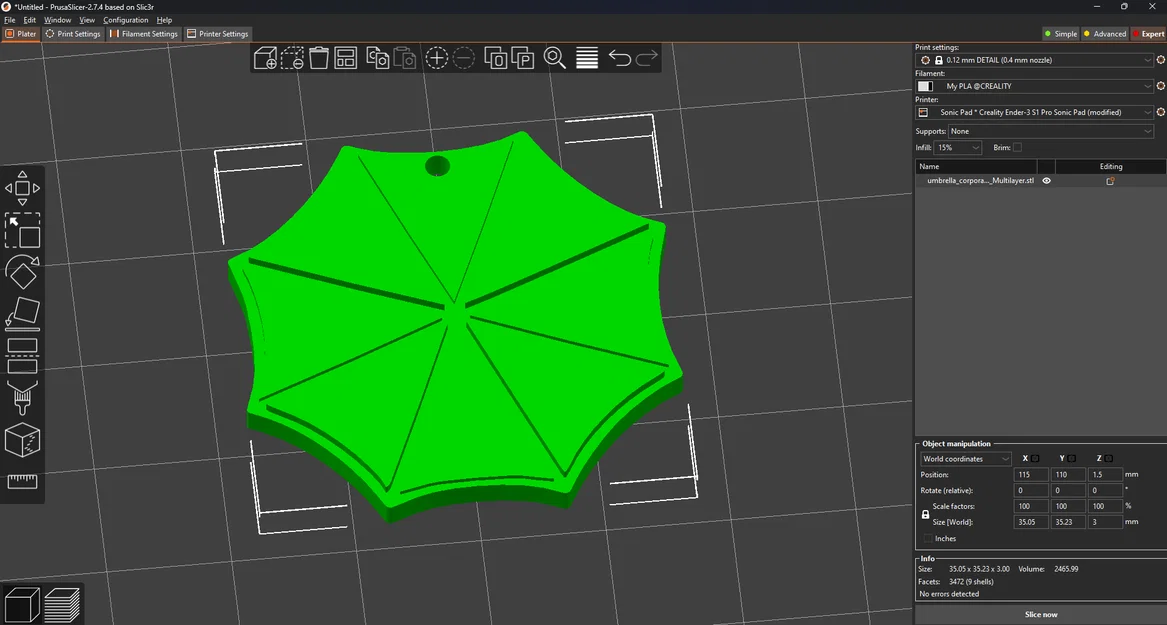Open the Search icon in the toolbar
Image resolution: width=1167 pixels, height=625 pixels.
point(555,58)
